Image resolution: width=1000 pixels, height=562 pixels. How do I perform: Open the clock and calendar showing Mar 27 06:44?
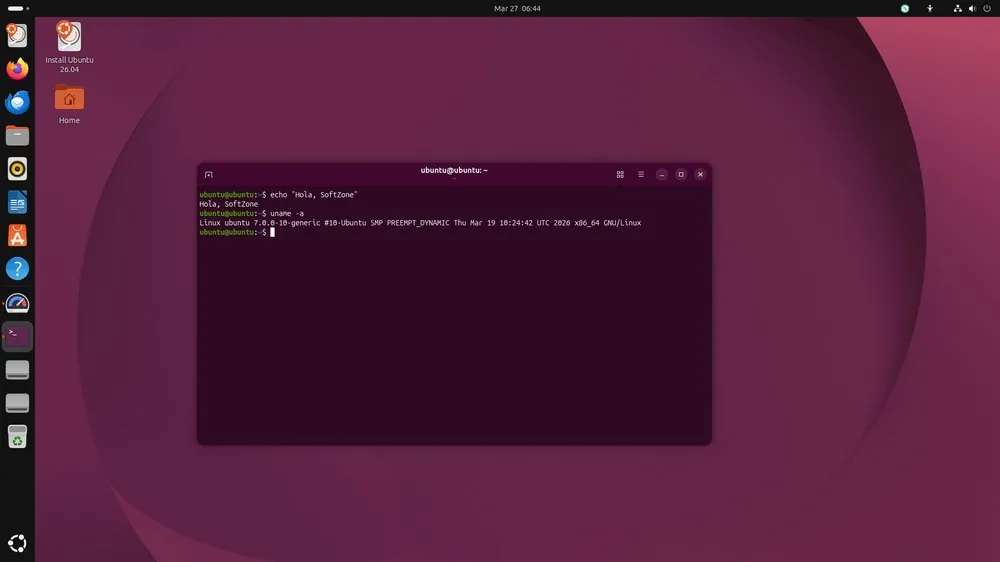coord(517,8)
